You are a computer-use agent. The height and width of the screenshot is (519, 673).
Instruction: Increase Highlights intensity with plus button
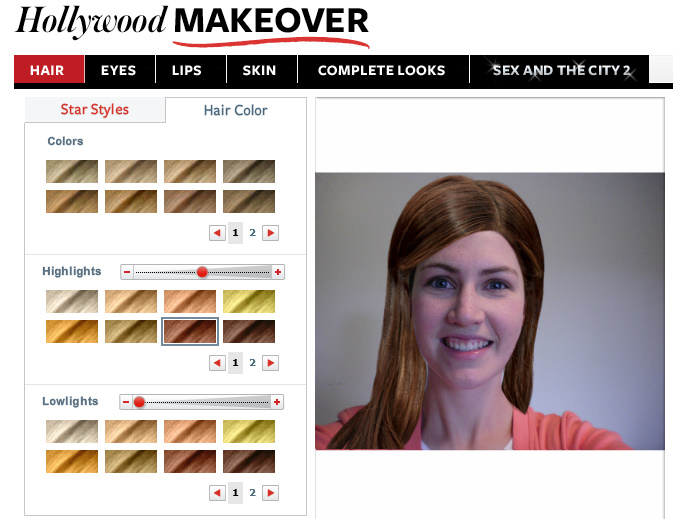278,272
